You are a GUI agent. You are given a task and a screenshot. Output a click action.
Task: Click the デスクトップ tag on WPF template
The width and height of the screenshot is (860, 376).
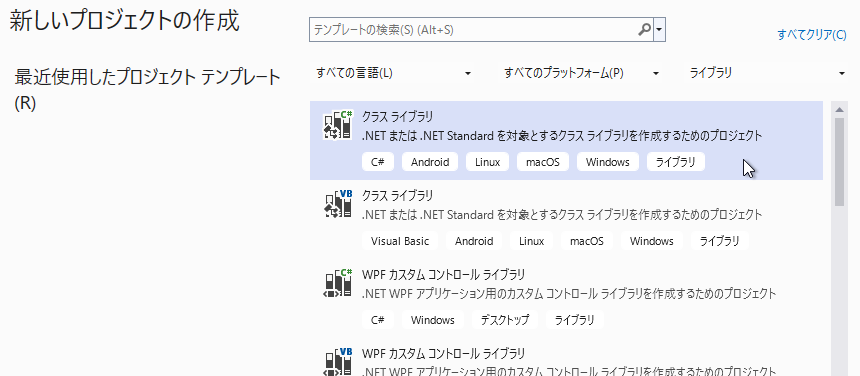coord(505,320)
